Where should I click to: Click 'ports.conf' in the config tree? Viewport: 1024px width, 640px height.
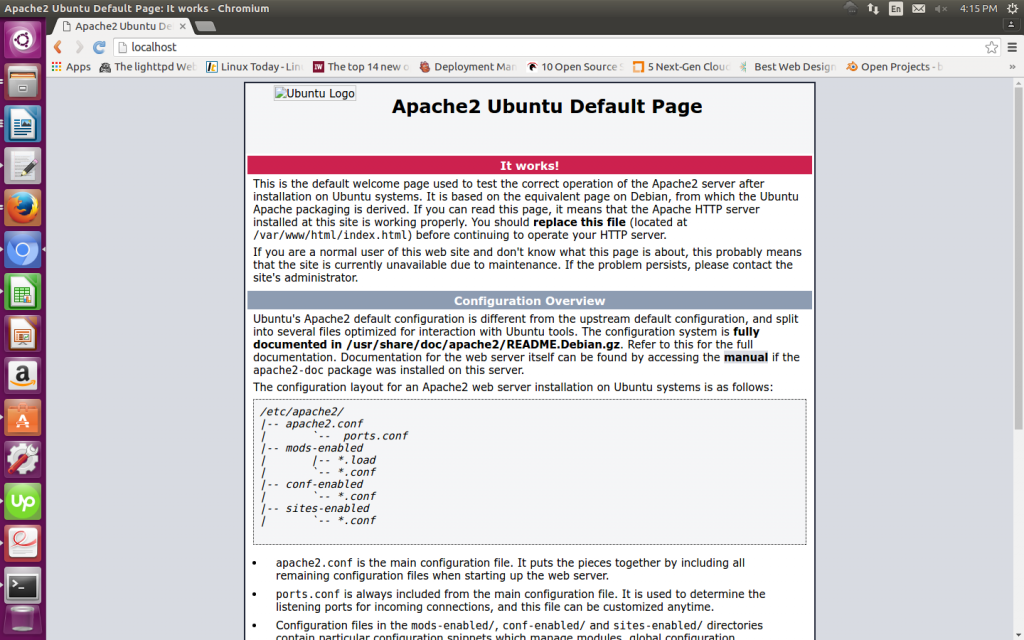(x=376, y=436)
